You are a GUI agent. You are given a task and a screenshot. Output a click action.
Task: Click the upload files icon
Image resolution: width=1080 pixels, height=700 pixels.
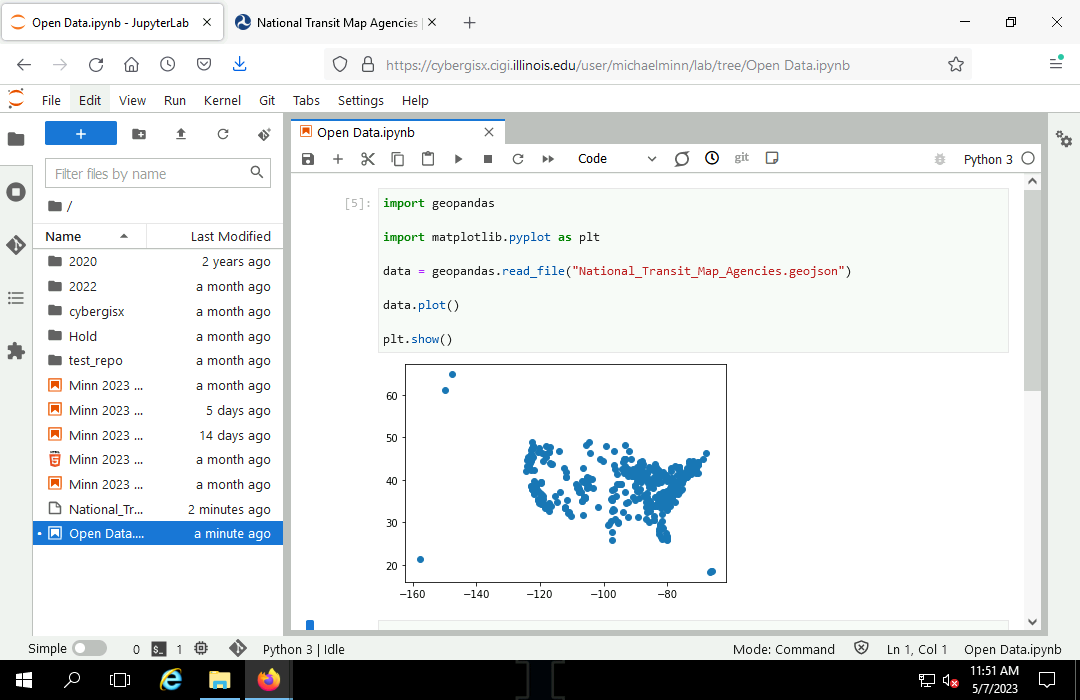[181, 134]
